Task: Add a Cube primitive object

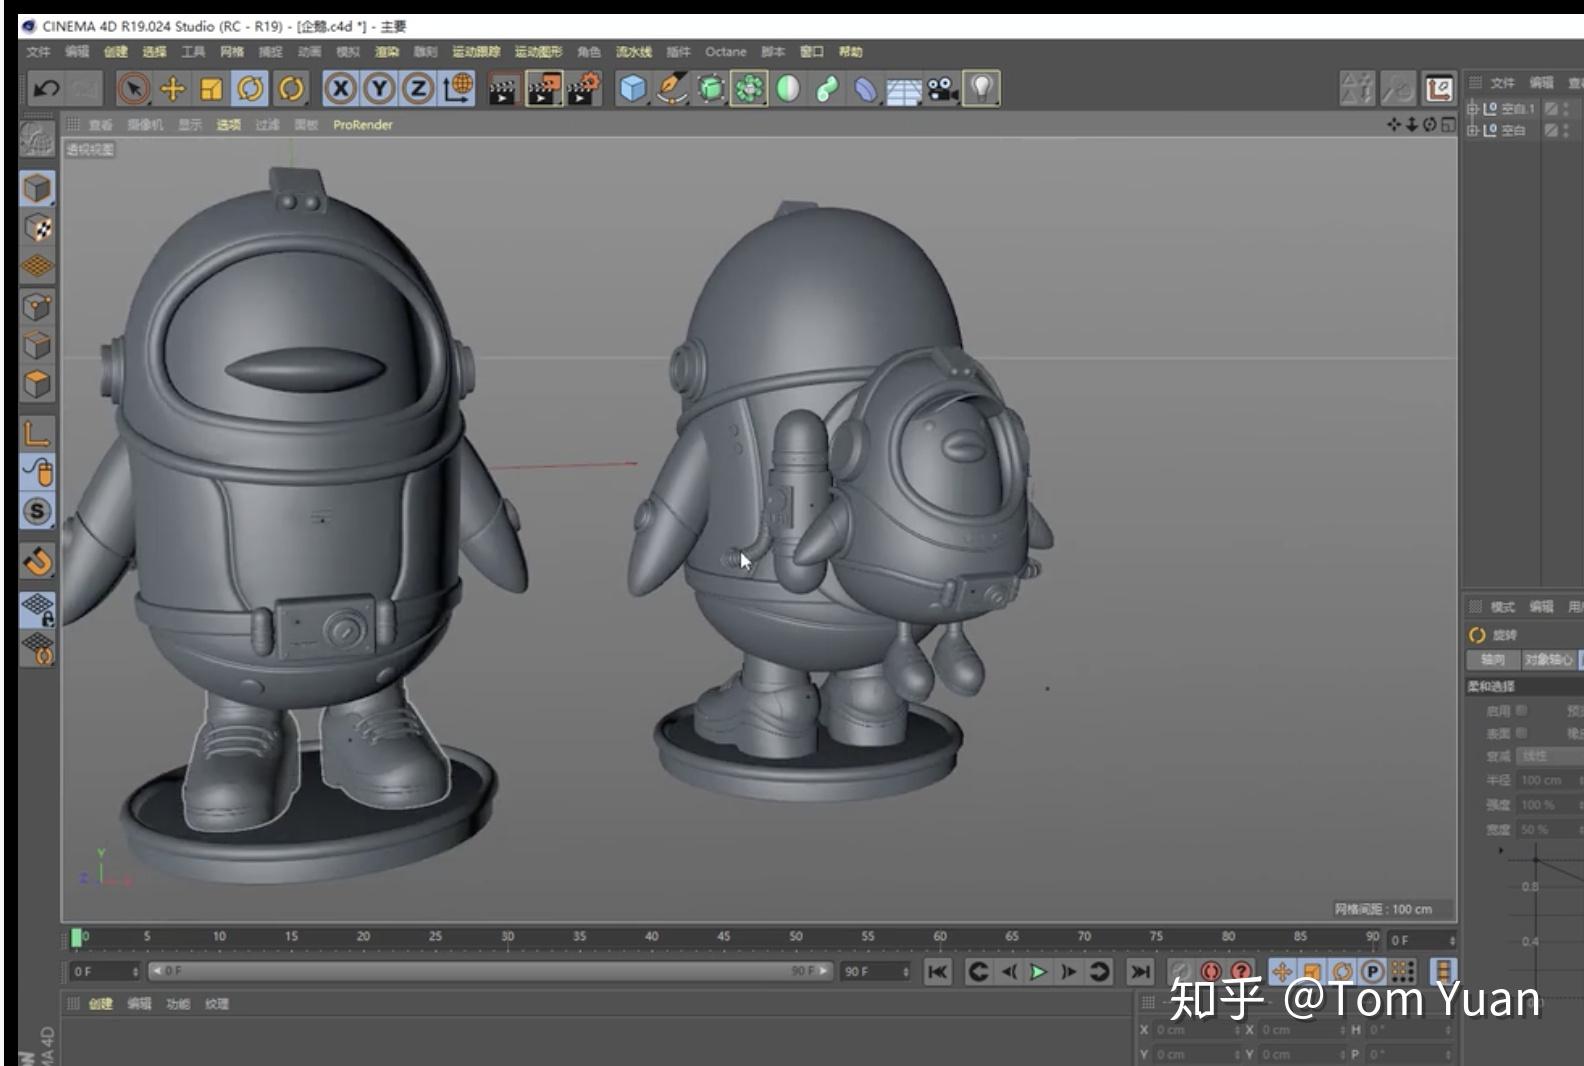Action: [x=632, y=89]
